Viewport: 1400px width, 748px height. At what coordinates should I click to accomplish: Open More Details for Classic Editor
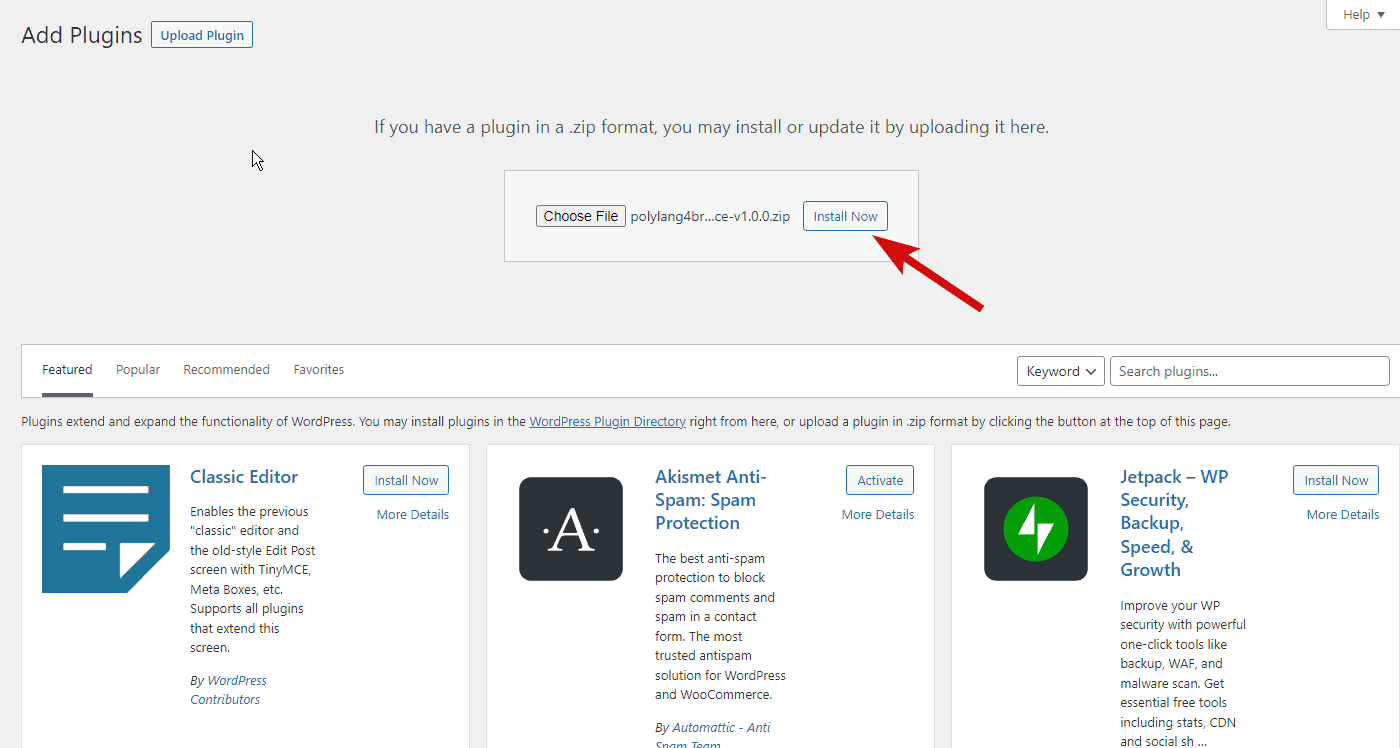[413, 514]
